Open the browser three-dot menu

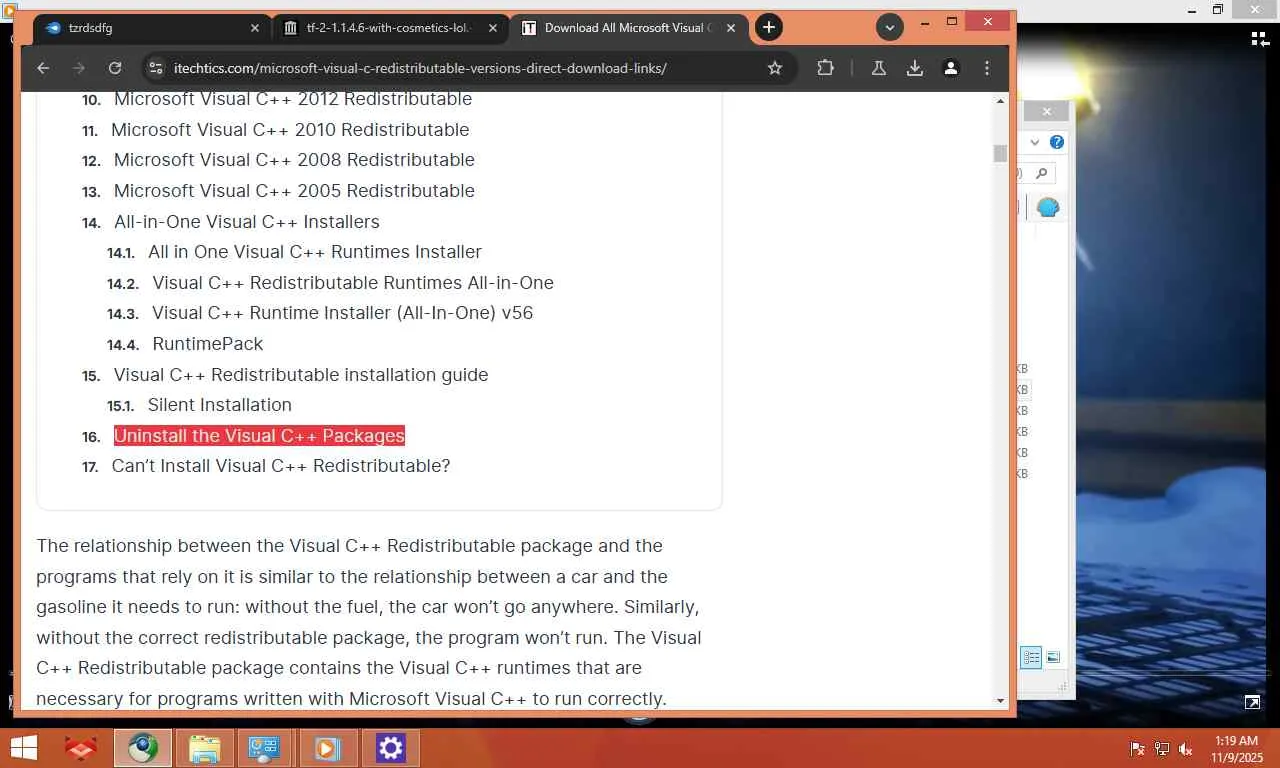[x=987, y=68]
